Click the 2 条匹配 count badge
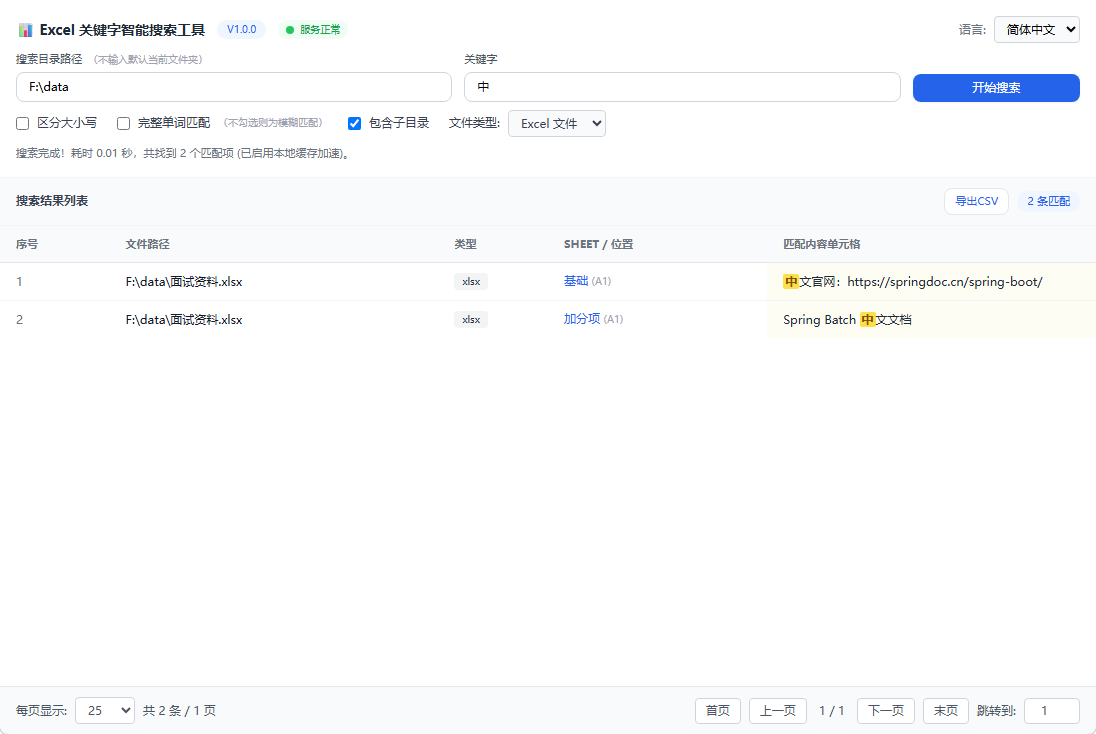The width and height of the screenshot is (1096, 734). (1048, 201)
